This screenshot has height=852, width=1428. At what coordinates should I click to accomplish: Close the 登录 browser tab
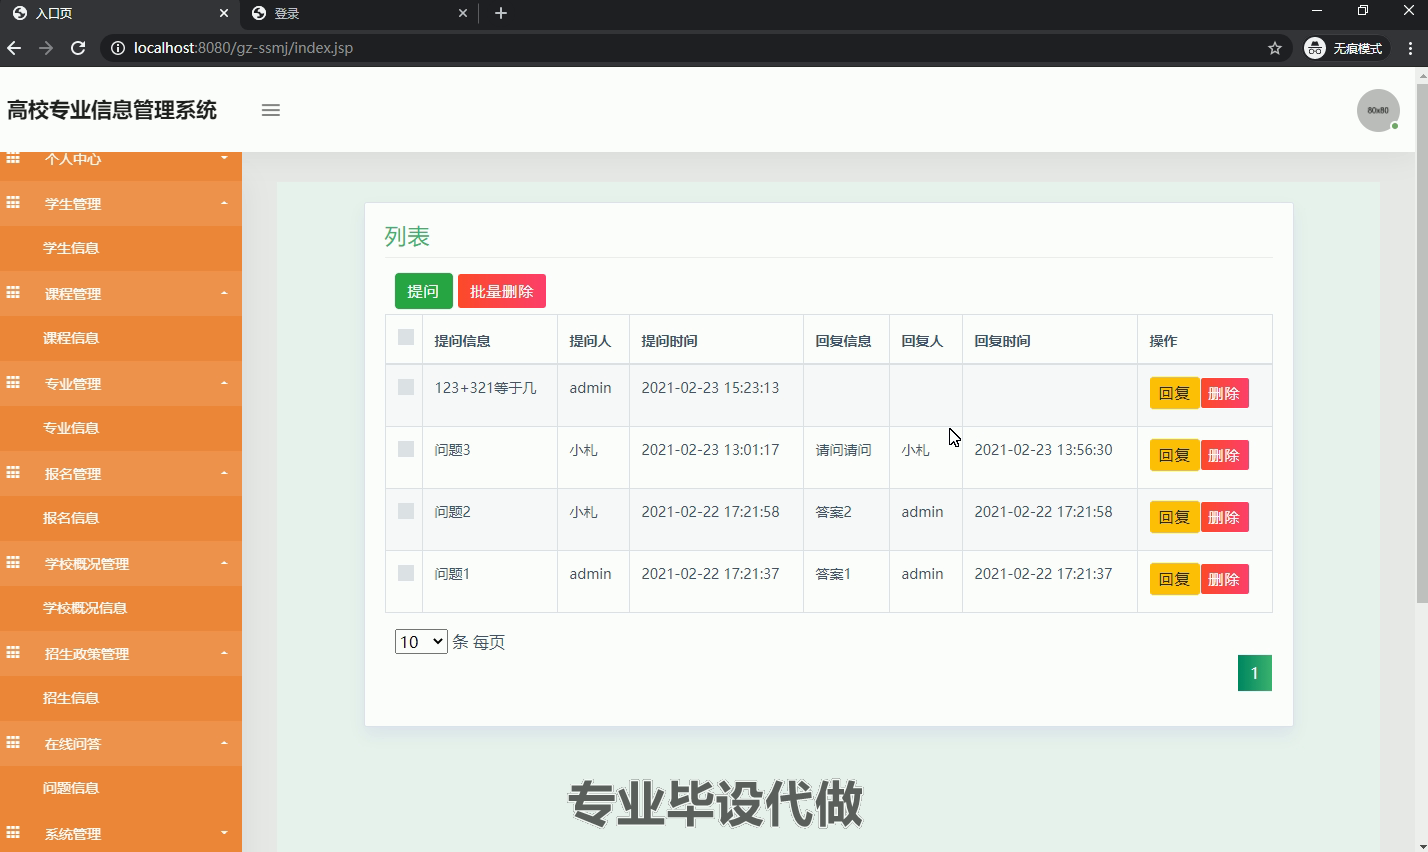(463, 13)
